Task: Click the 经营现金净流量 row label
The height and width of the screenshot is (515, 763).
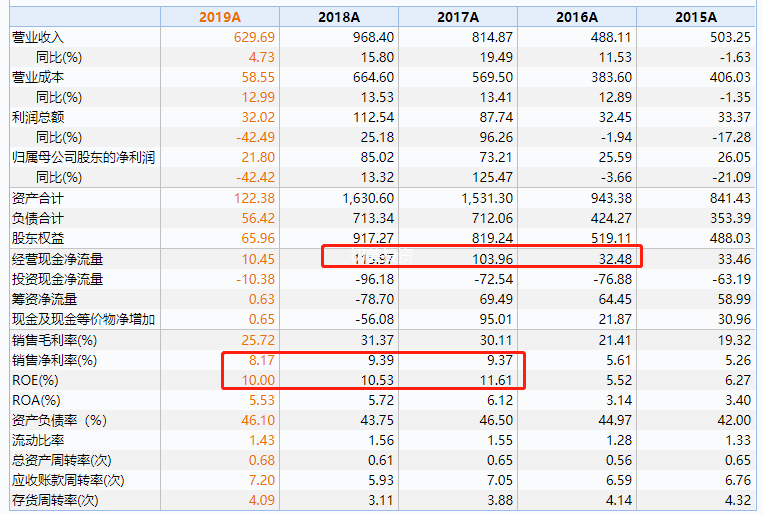Action: (x=57, y=259)
